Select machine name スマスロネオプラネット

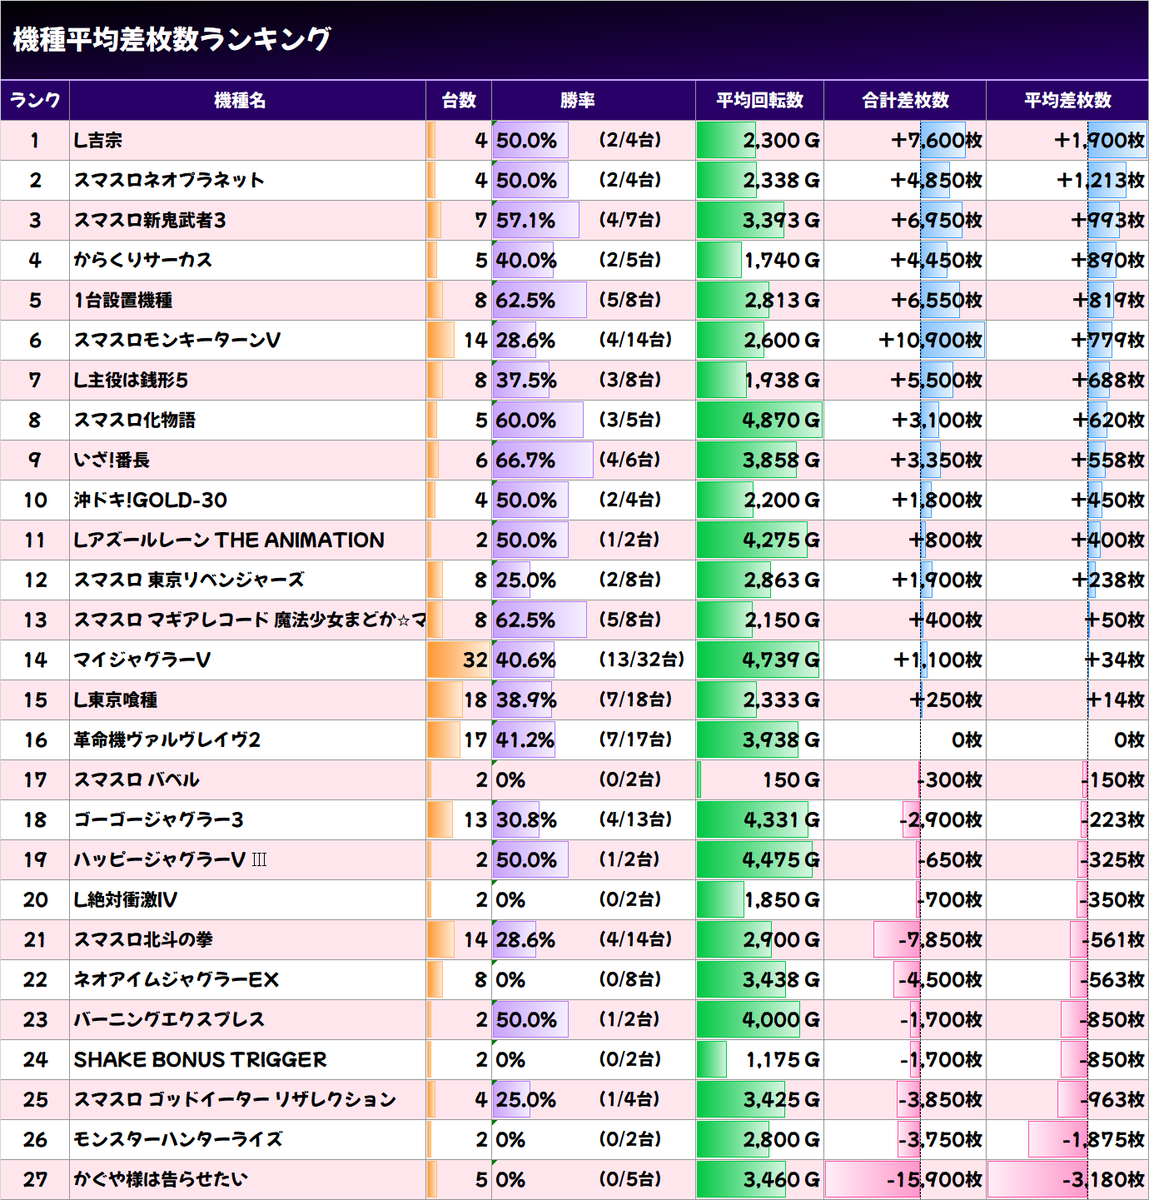[169, 180]
